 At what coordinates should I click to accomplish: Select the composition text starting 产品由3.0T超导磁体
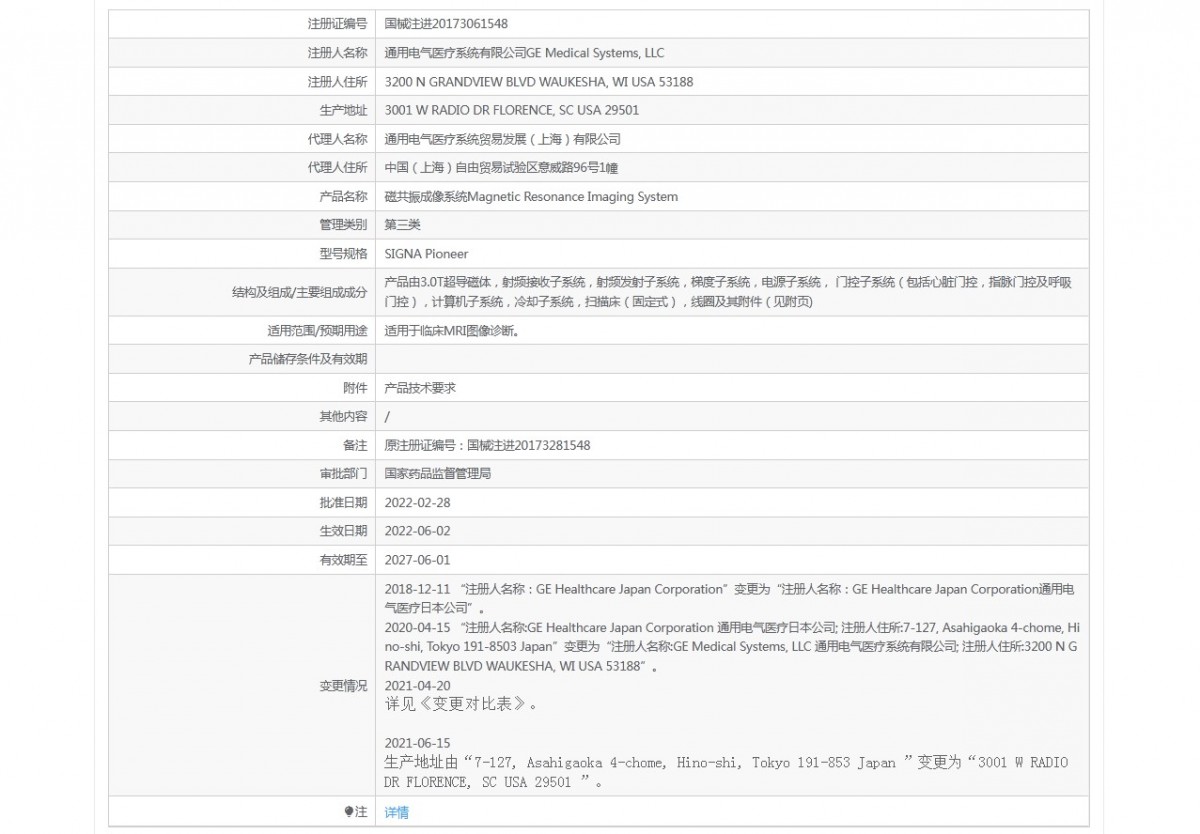[x=729, y=292]
